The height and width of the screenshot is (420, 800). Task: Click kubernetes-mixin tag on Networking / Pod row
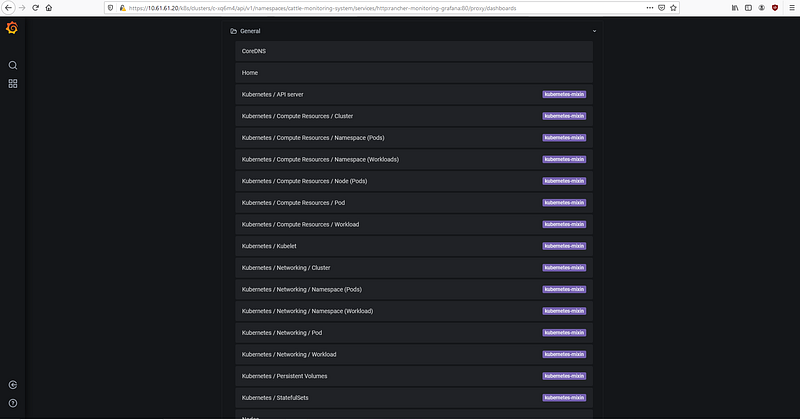564,333
